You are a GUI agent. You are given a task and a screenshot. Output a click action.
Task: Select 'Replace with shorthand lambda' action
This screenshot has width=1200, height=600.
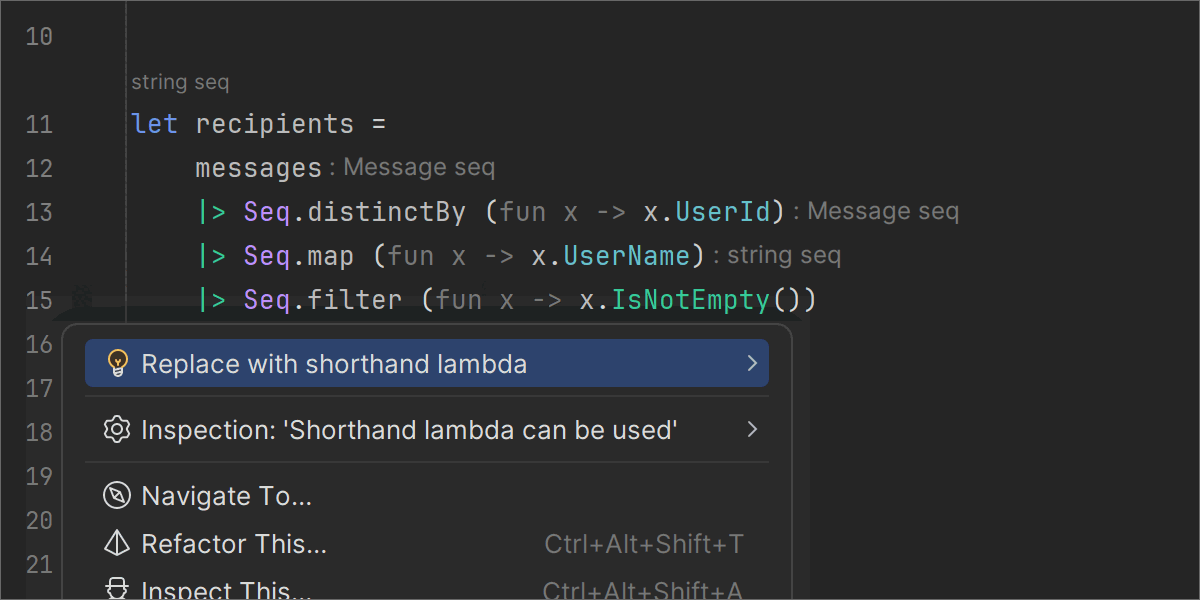coord(334,364)
